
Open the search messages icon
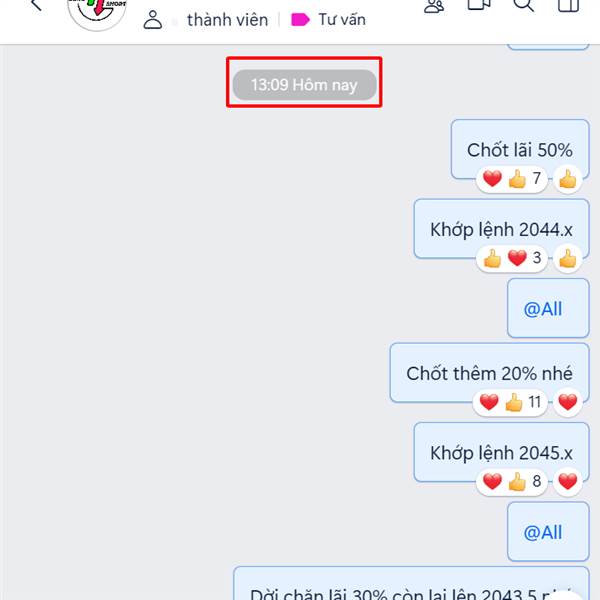[523, 5]
